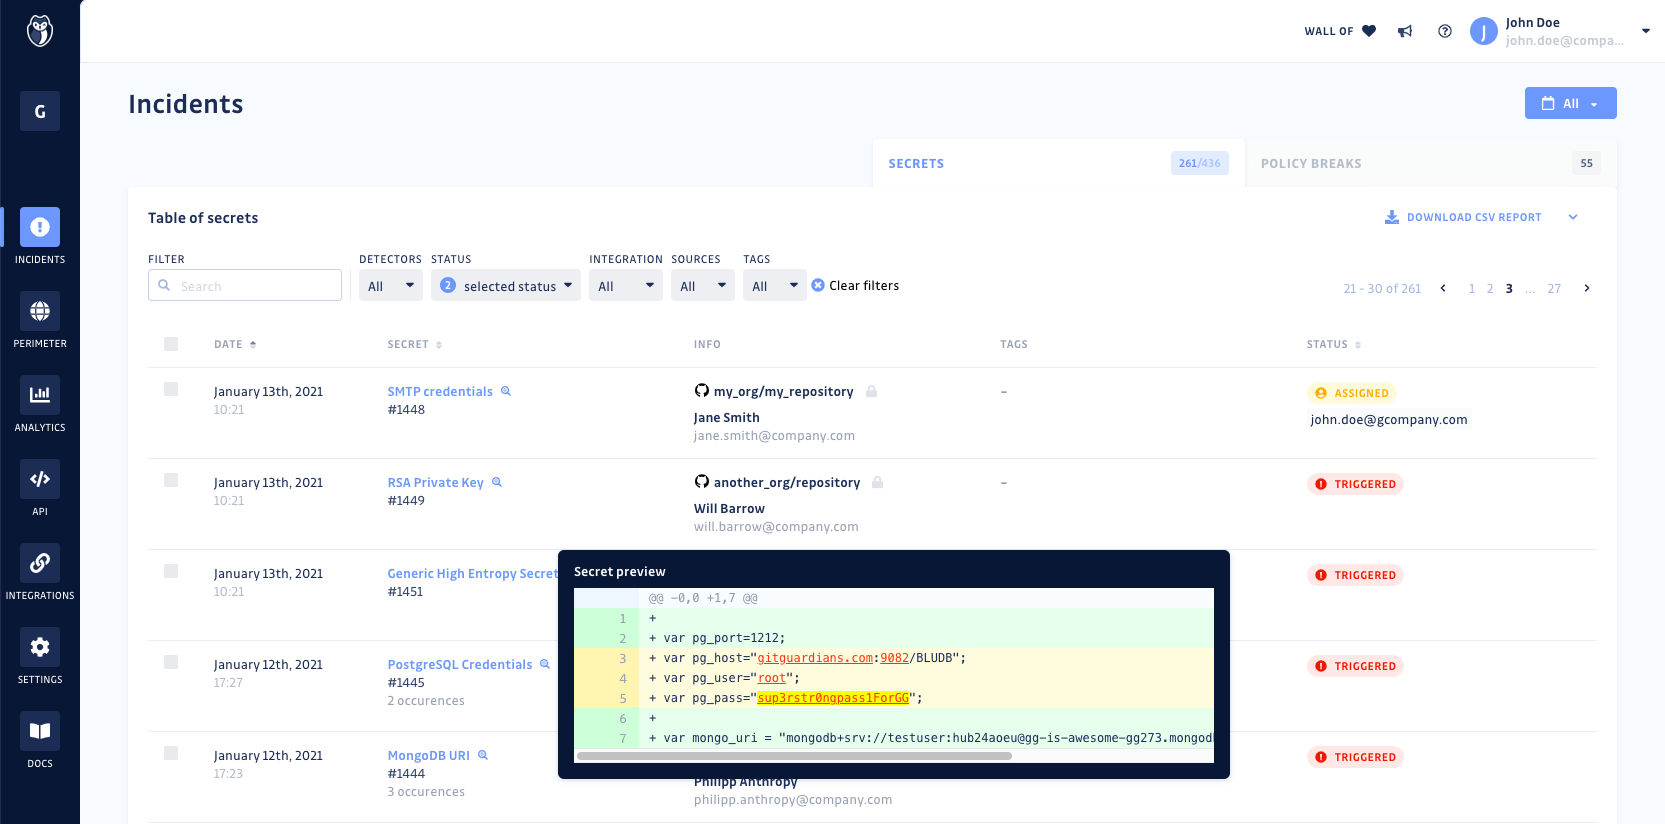Sort table by Secret column
Viewport: 1665px width, 824px height.
click(415, 344)
